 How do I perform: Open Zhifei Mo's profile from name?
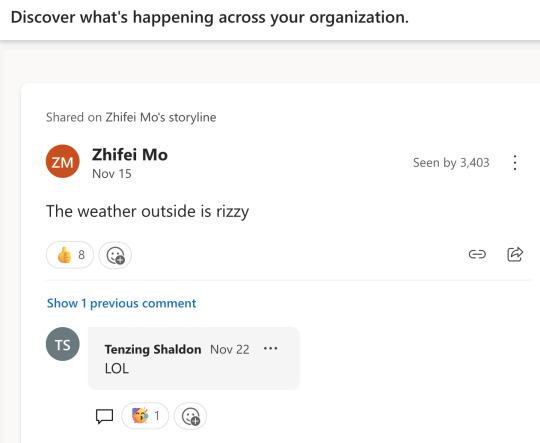130,154
